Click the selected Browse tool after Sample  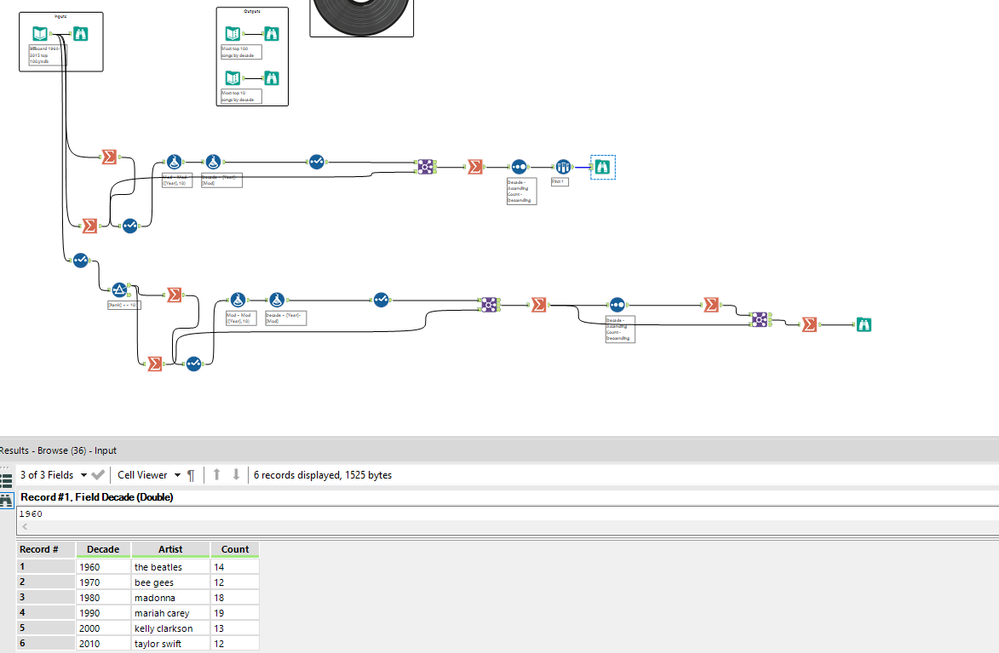[x=603, y=167]
